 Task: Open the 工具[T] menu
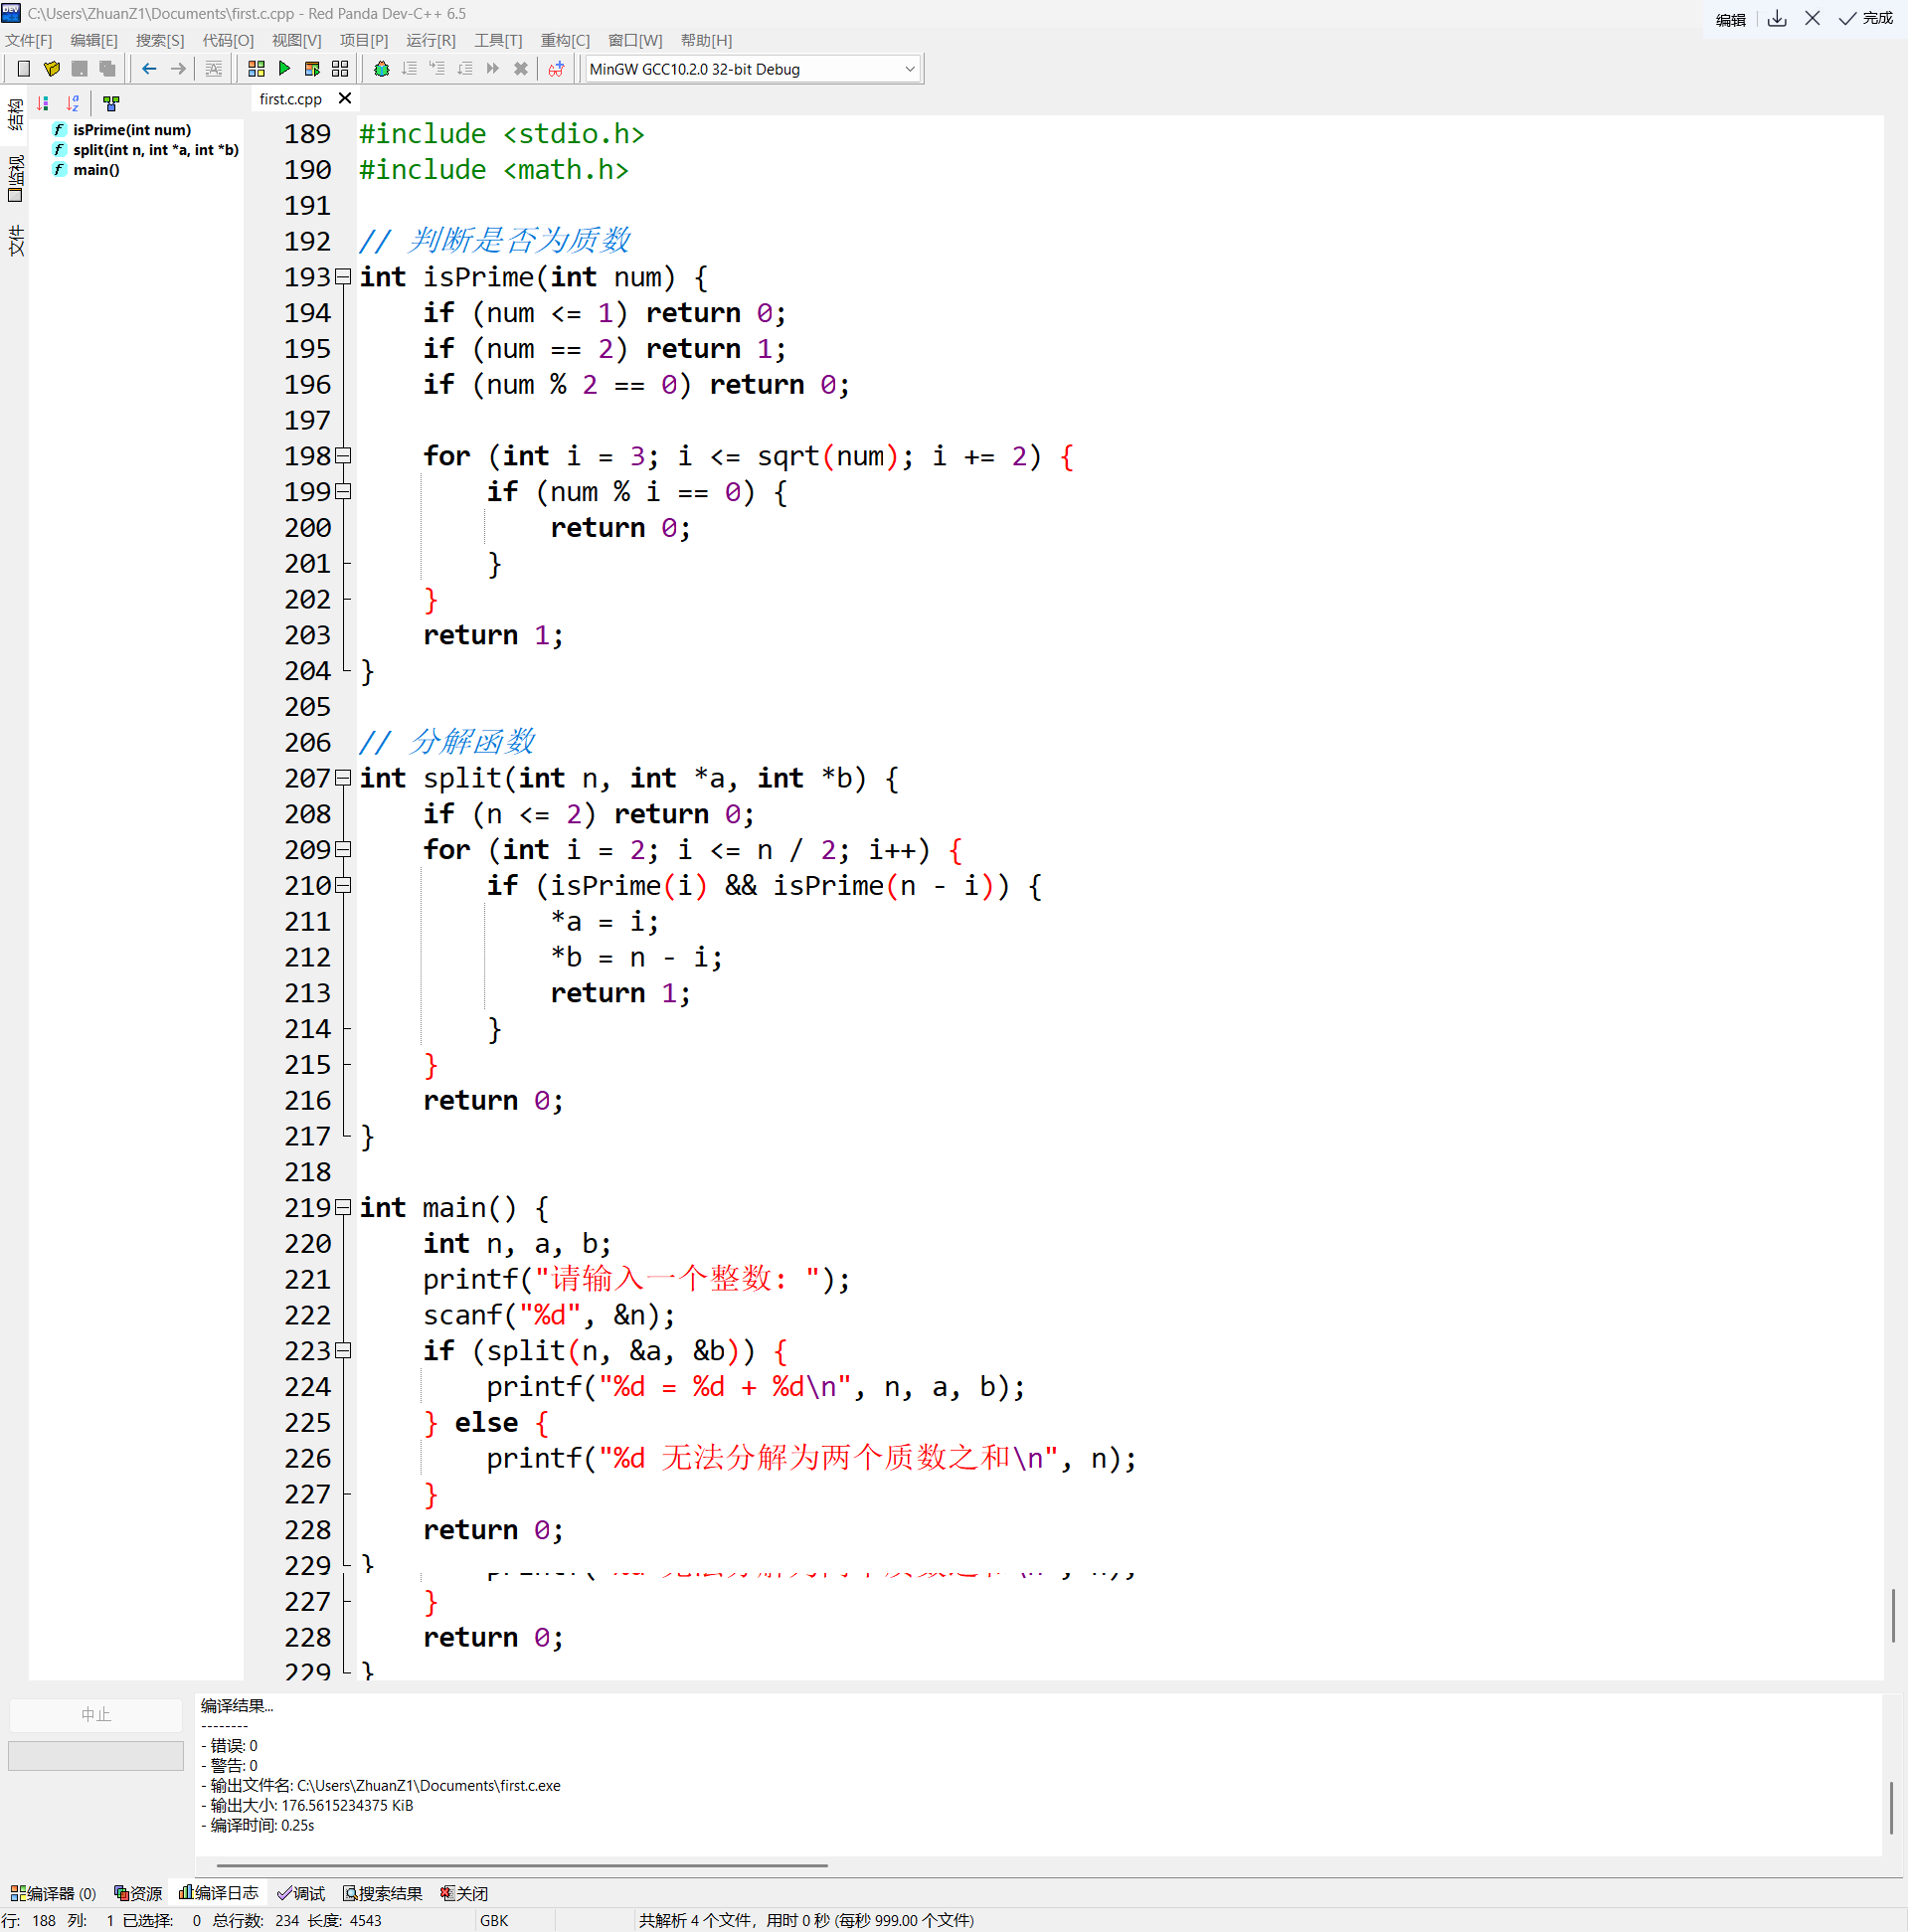pyautogui.click(x=498, y=41)
